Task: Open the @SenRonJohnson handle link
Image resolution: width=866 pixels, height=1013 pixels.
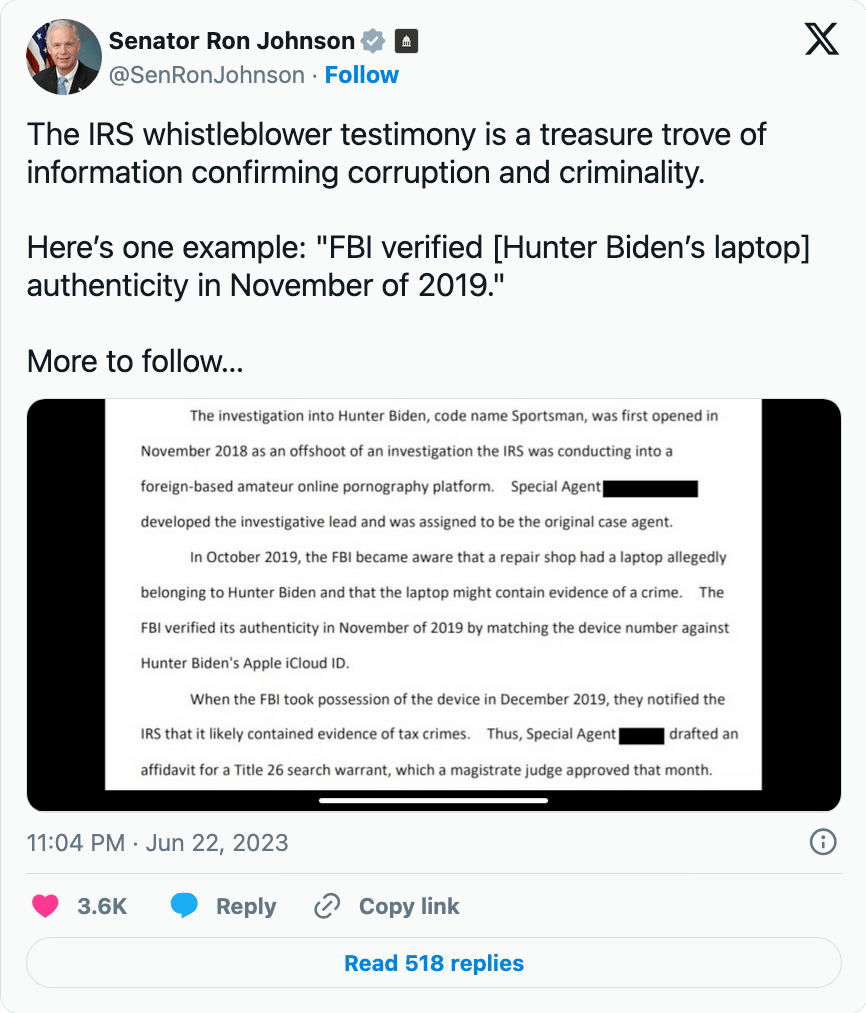Action: point(206,76)
